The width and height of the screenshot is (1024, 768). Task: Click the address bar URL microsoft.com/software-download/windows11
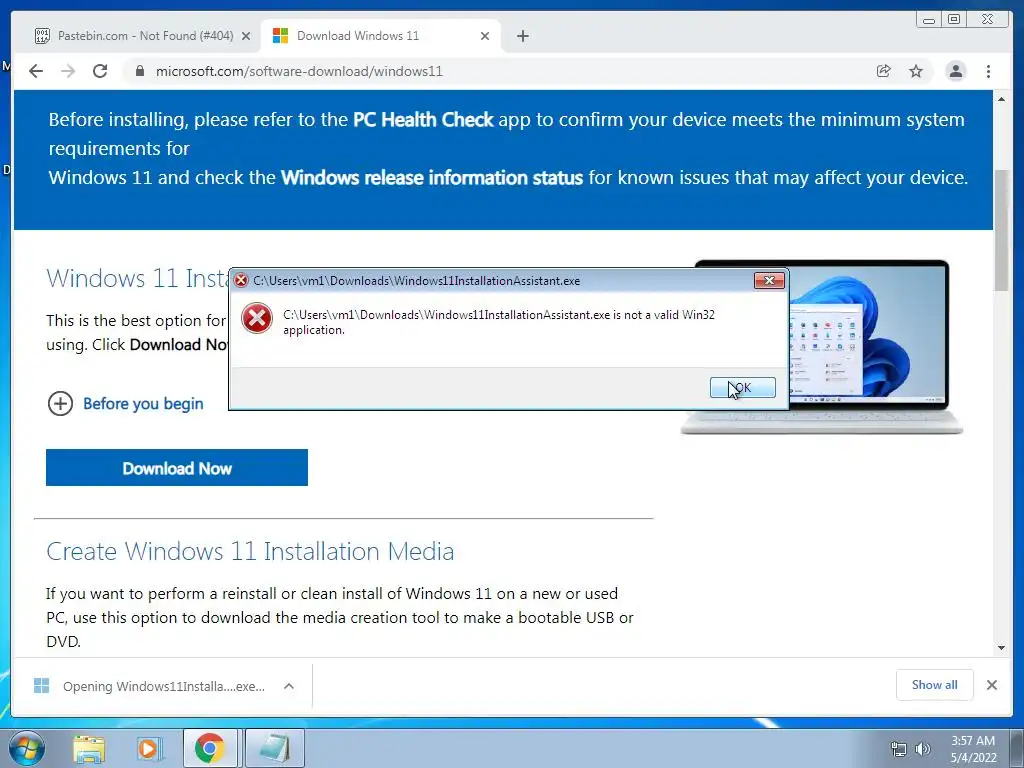(299, 71)
